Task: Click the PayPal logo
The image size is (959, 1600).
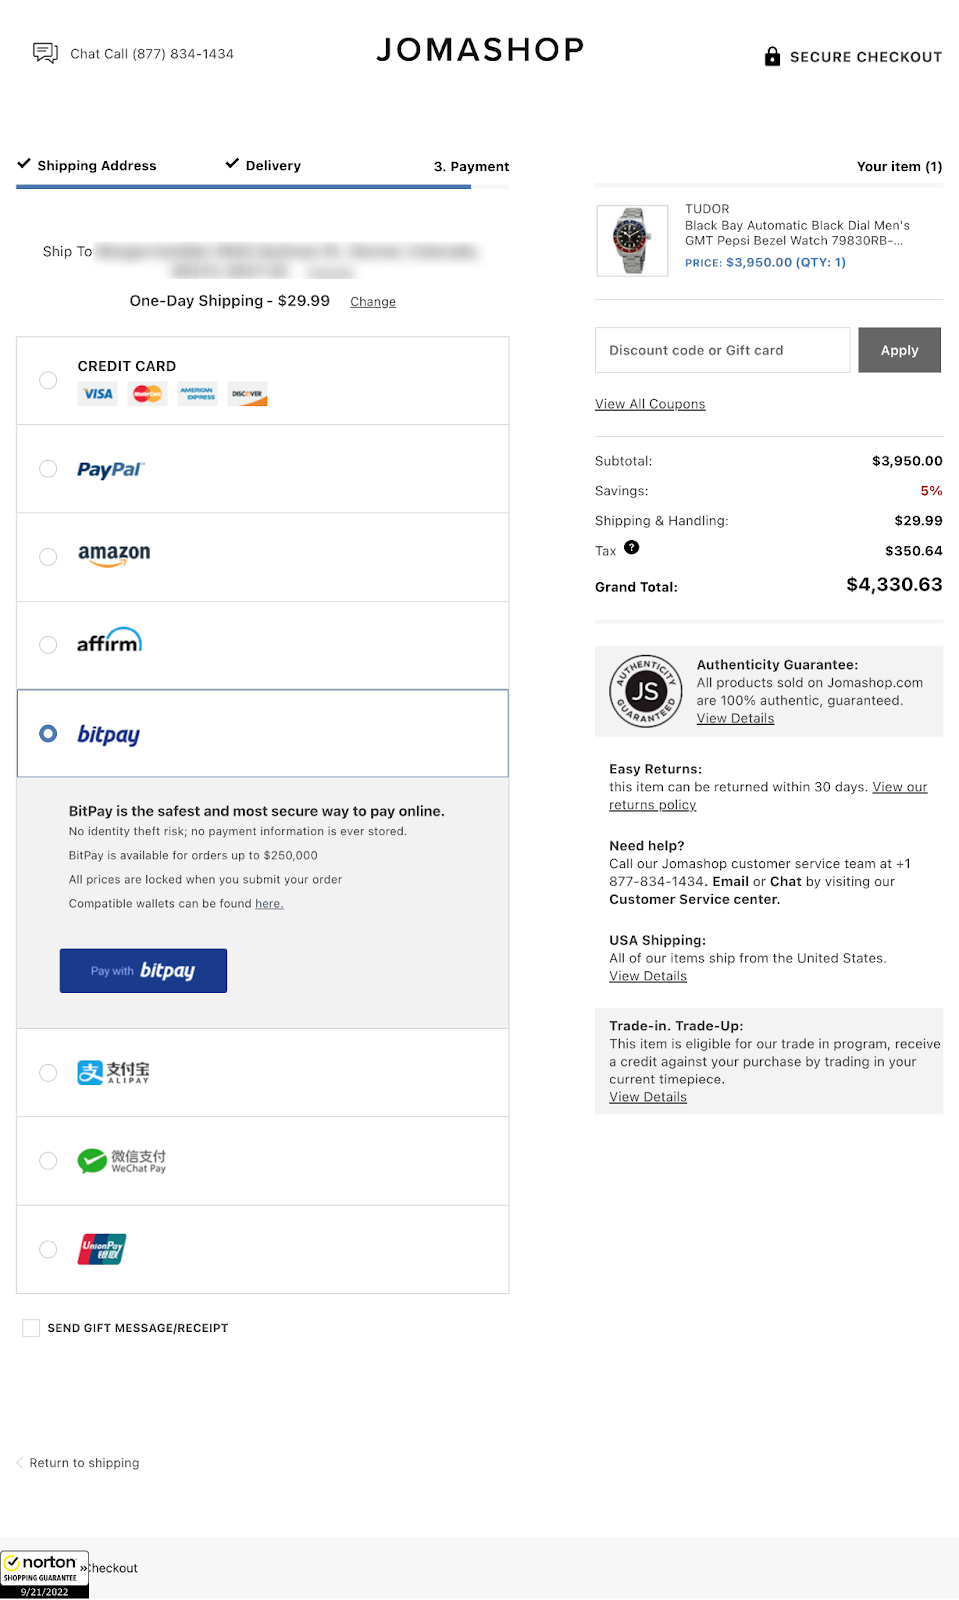Action: coord(111,469)
